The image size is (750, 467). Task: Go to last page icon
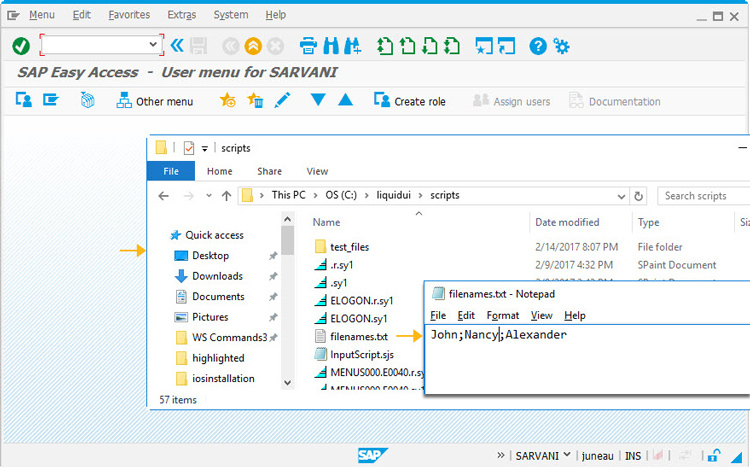tap(452, 46)
